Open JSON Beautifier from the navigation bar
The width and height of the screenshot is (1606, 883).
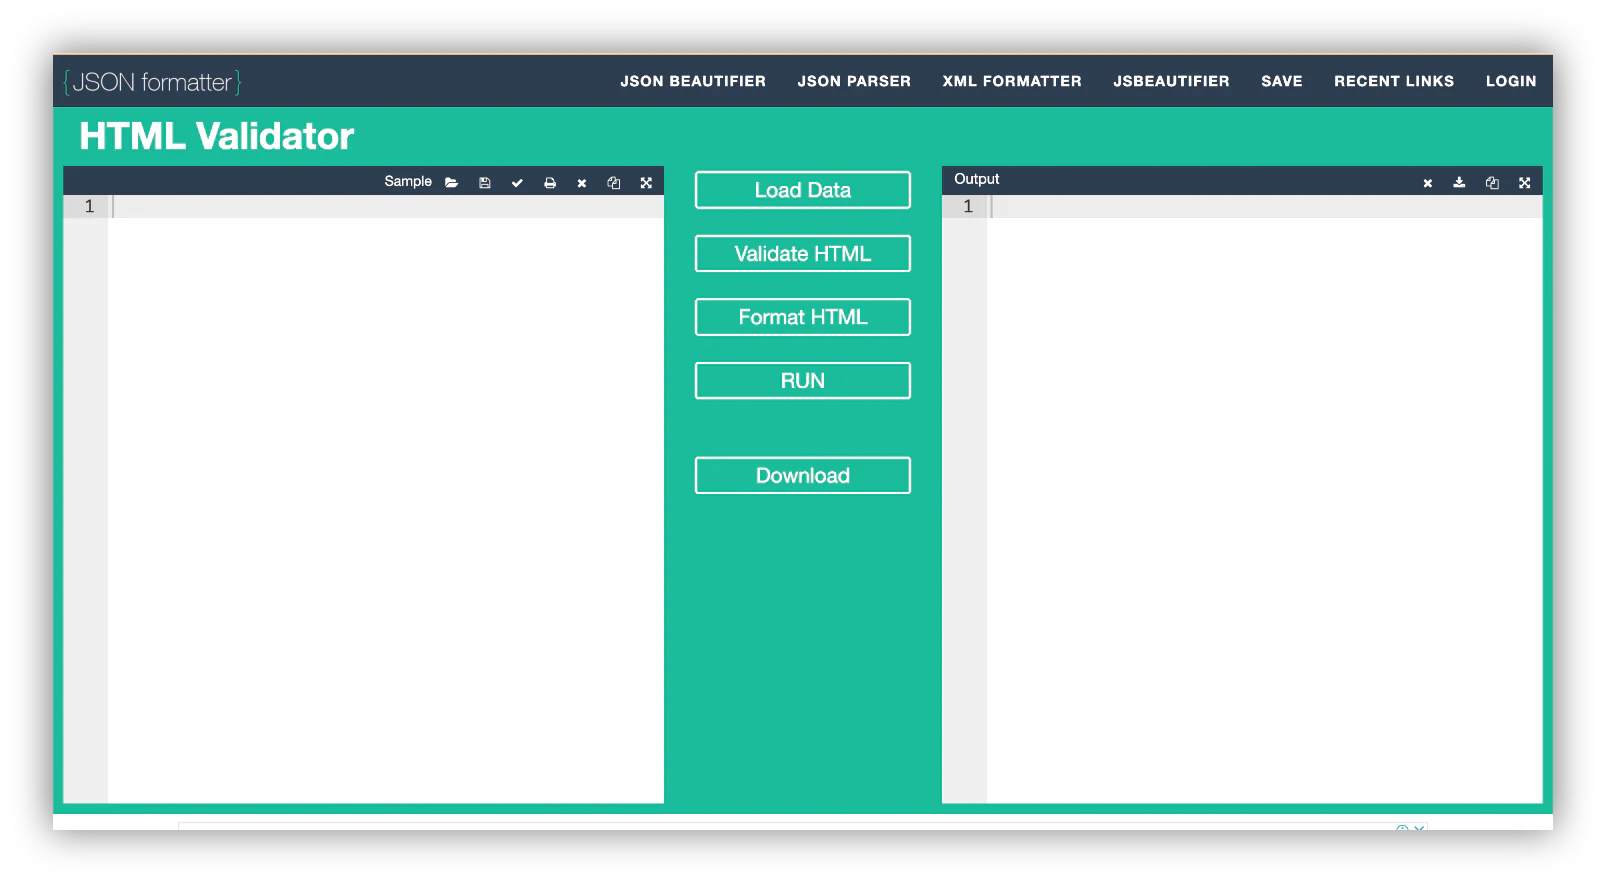pos(693,81)
